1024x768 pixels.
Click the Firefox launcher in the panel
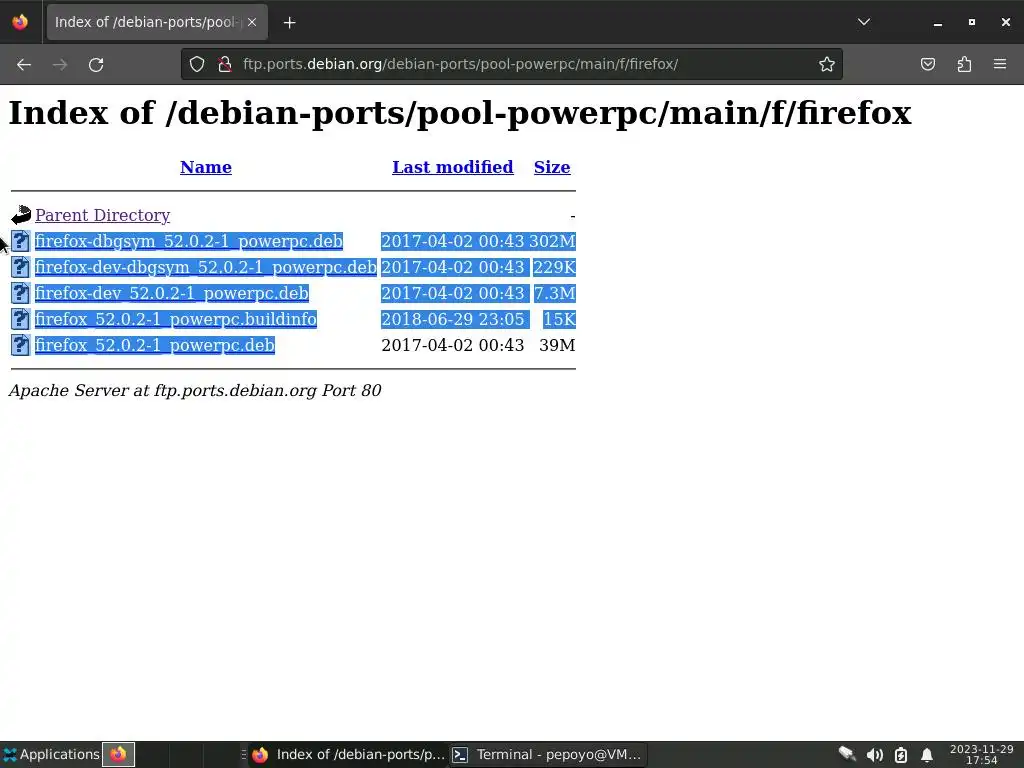(x=118, y=754)
